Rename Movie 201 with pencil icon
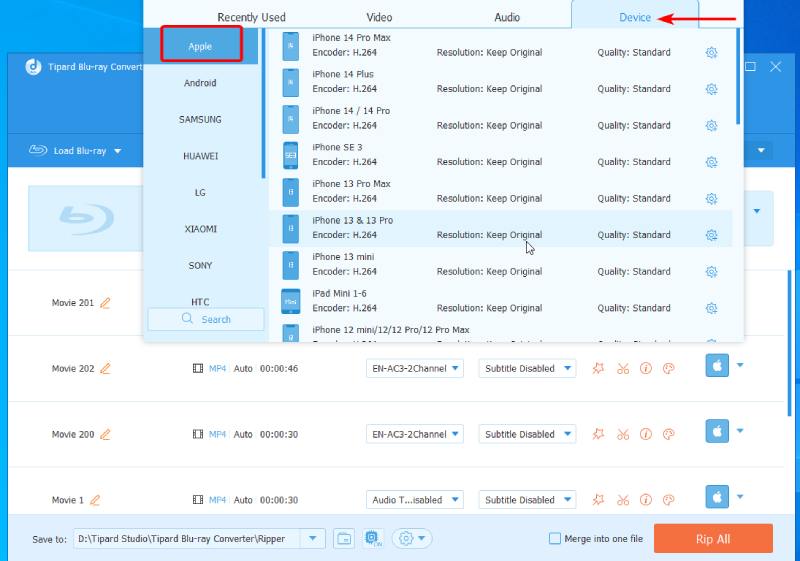The image size is (800, 561). coord(105,303)
